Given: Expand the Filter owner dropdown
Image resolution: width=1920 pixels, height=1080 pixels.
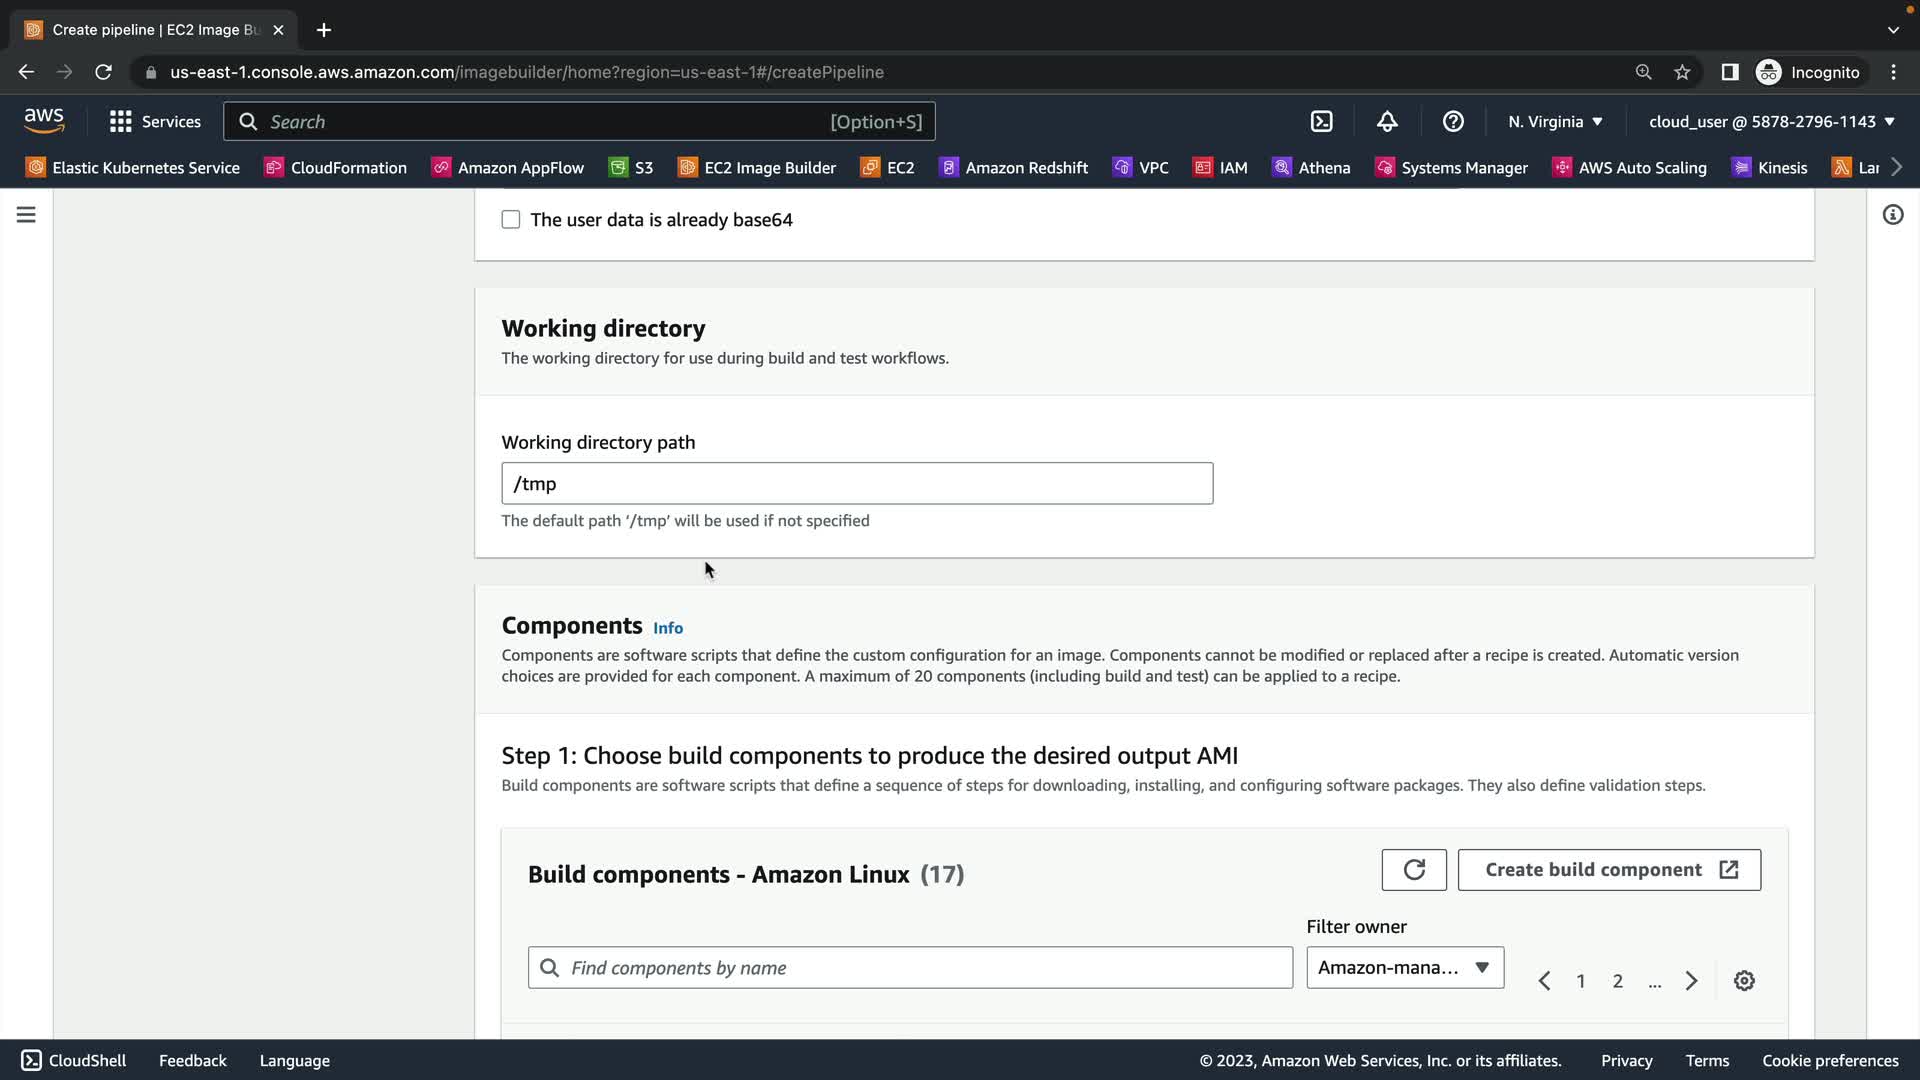Looking at the screenshot, I should (x=1404, y=968).
